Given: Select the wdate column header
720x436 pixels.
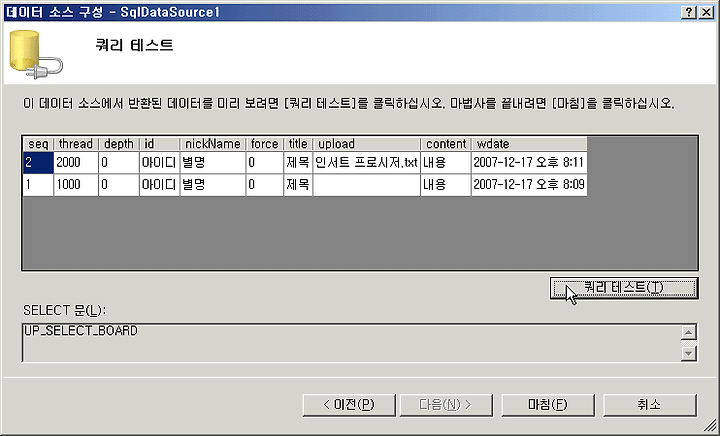Looking at the screenshot, I should tap(529, 144).
